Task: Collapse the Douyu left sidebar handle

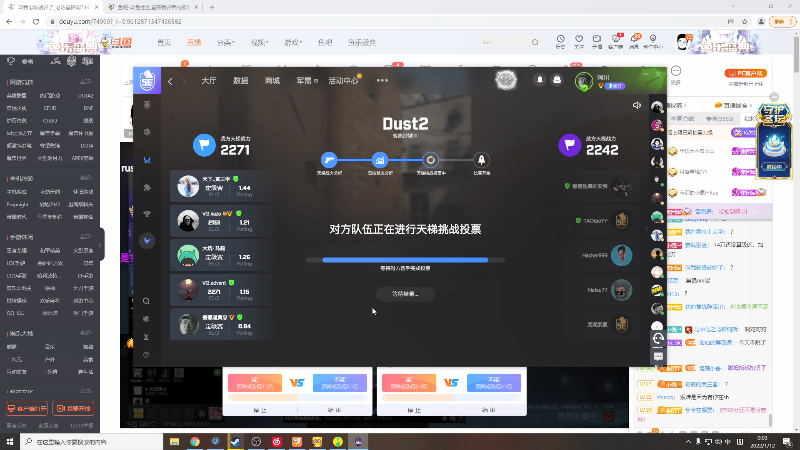Action: pyautogui.click(x=101, y=244)
